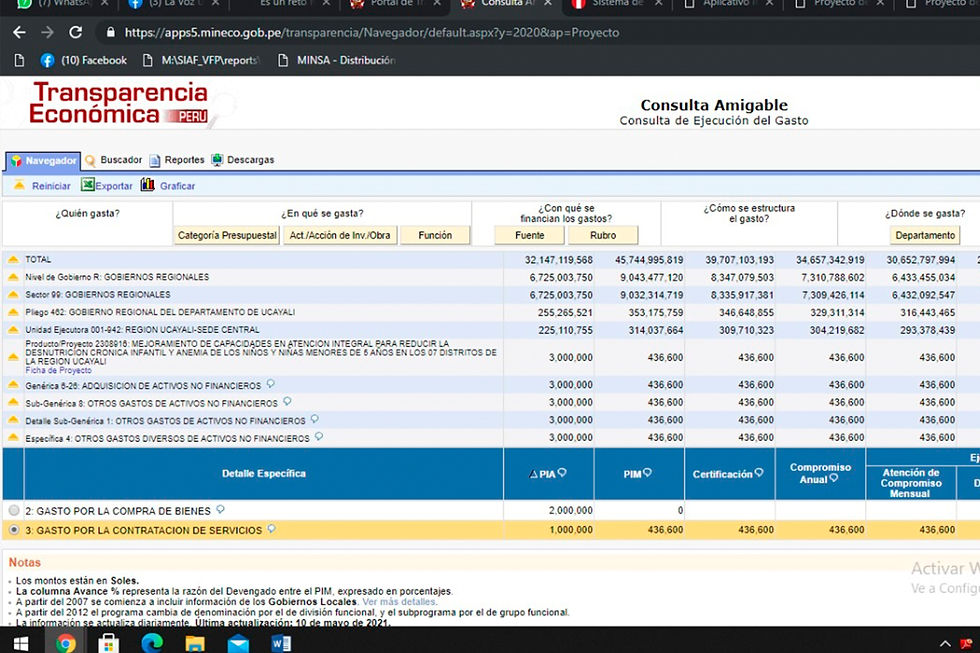Click the browser forward arrow
The width and height of the screenshot is (980, 653).
click(48, 32)
